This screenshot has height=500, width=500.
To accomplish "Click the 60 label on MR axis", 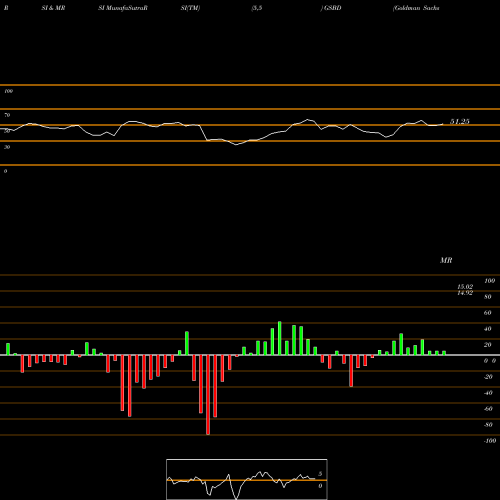I will [x=488, y=313].
